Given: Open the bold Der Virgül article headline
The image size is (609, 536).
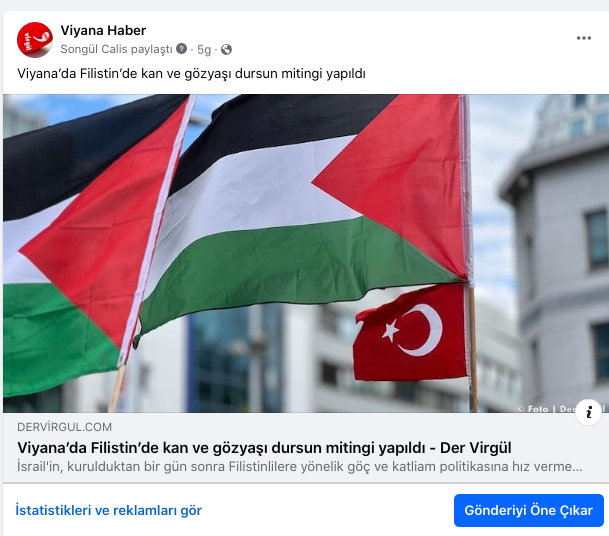Looking at the screenshot, I should (x=264, y=448).
